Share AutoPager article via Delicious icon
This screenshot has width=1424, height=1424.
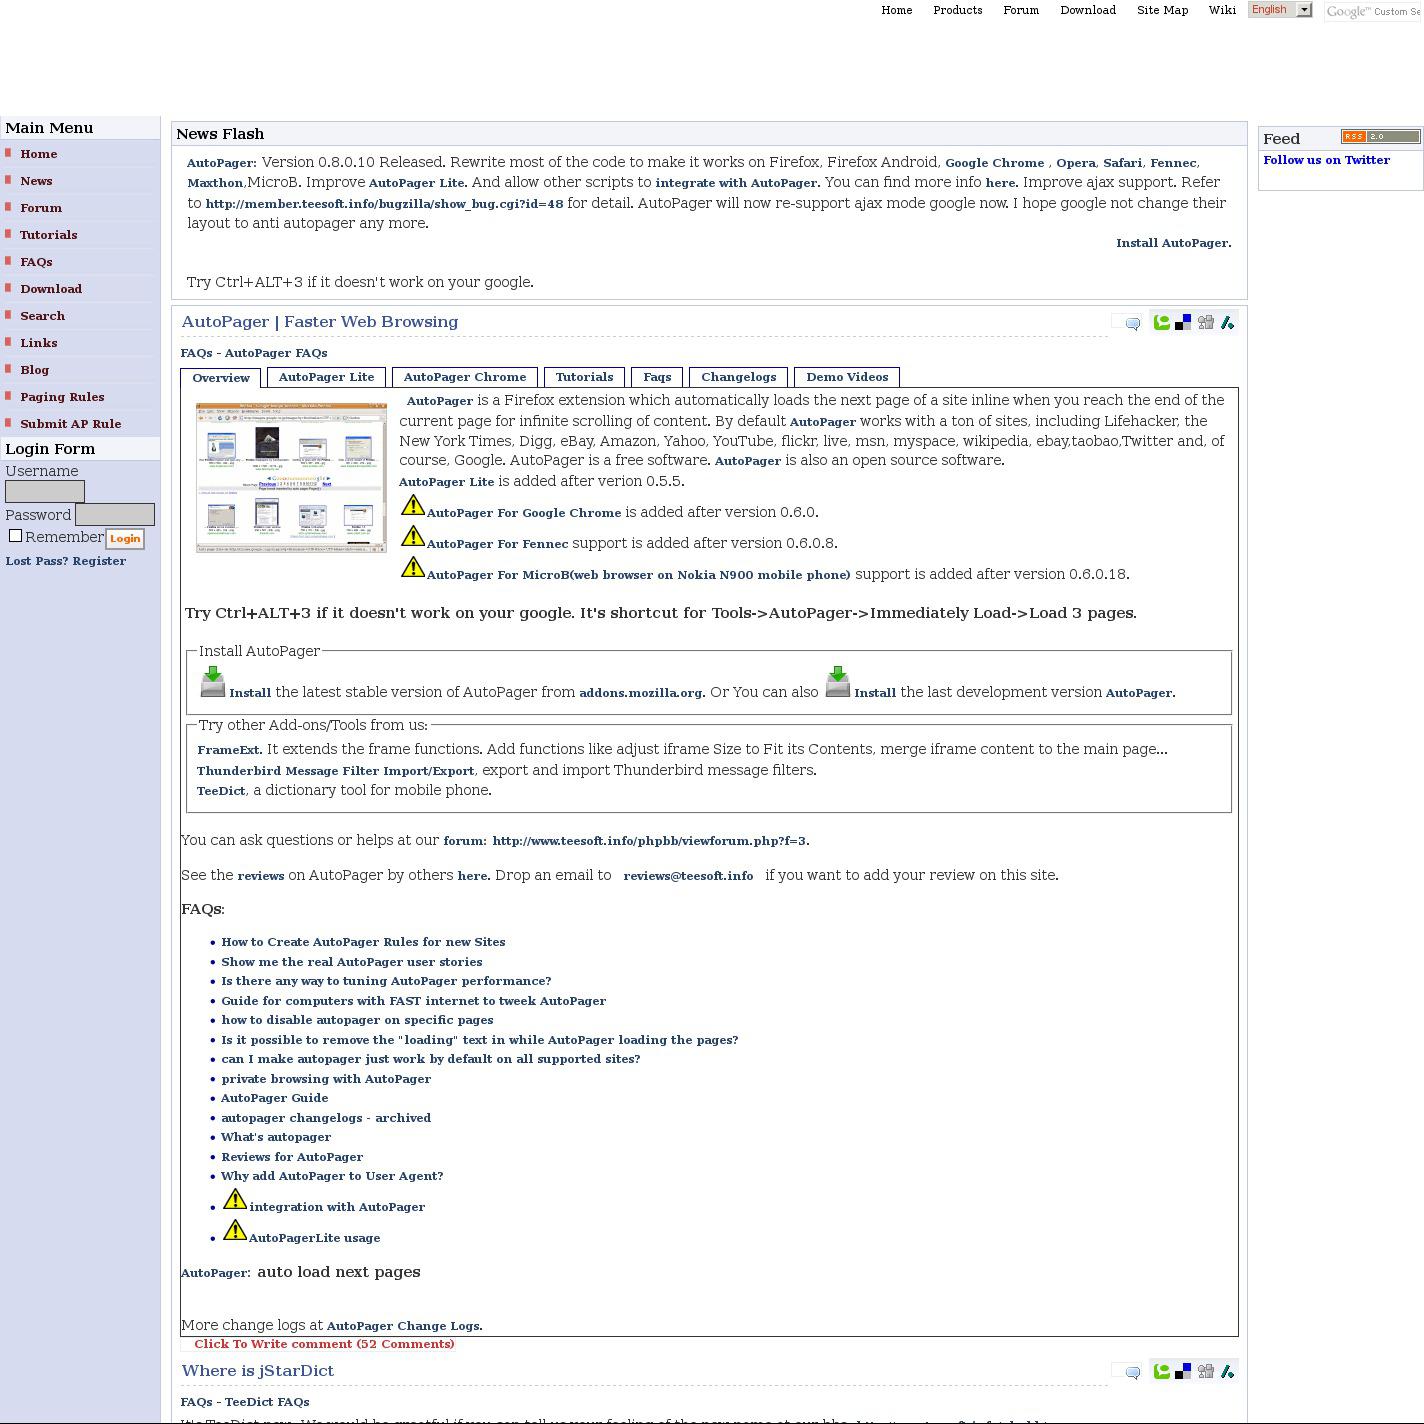1183,322
